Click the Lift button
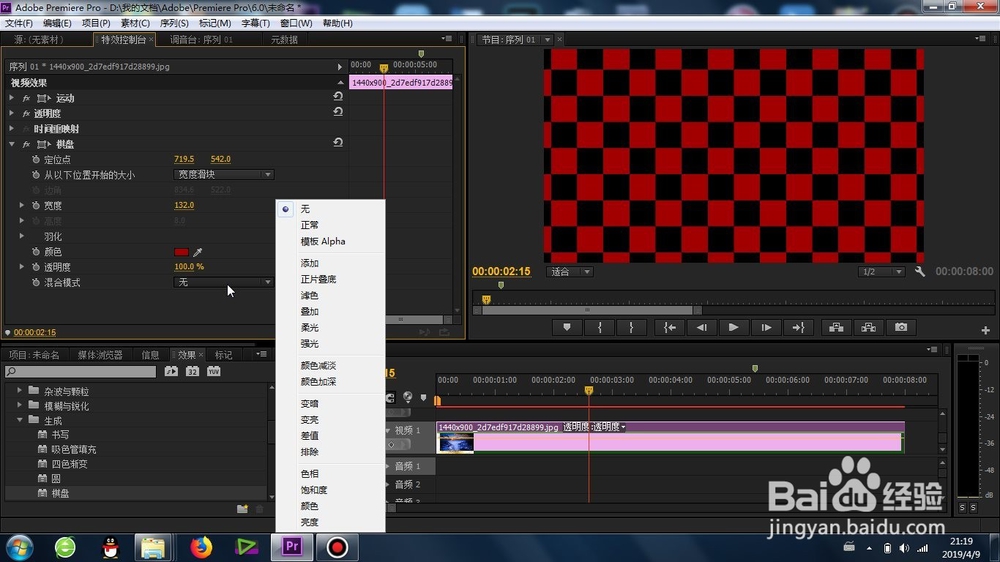The image size is (1000, 562). (836, 327)
